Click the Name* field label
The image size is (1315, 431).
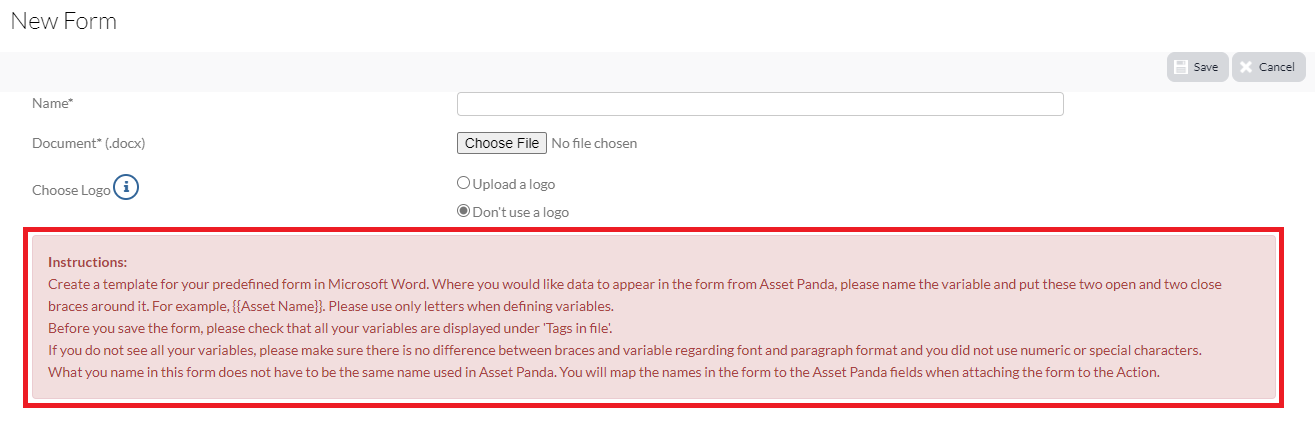(x=53, y=103)
